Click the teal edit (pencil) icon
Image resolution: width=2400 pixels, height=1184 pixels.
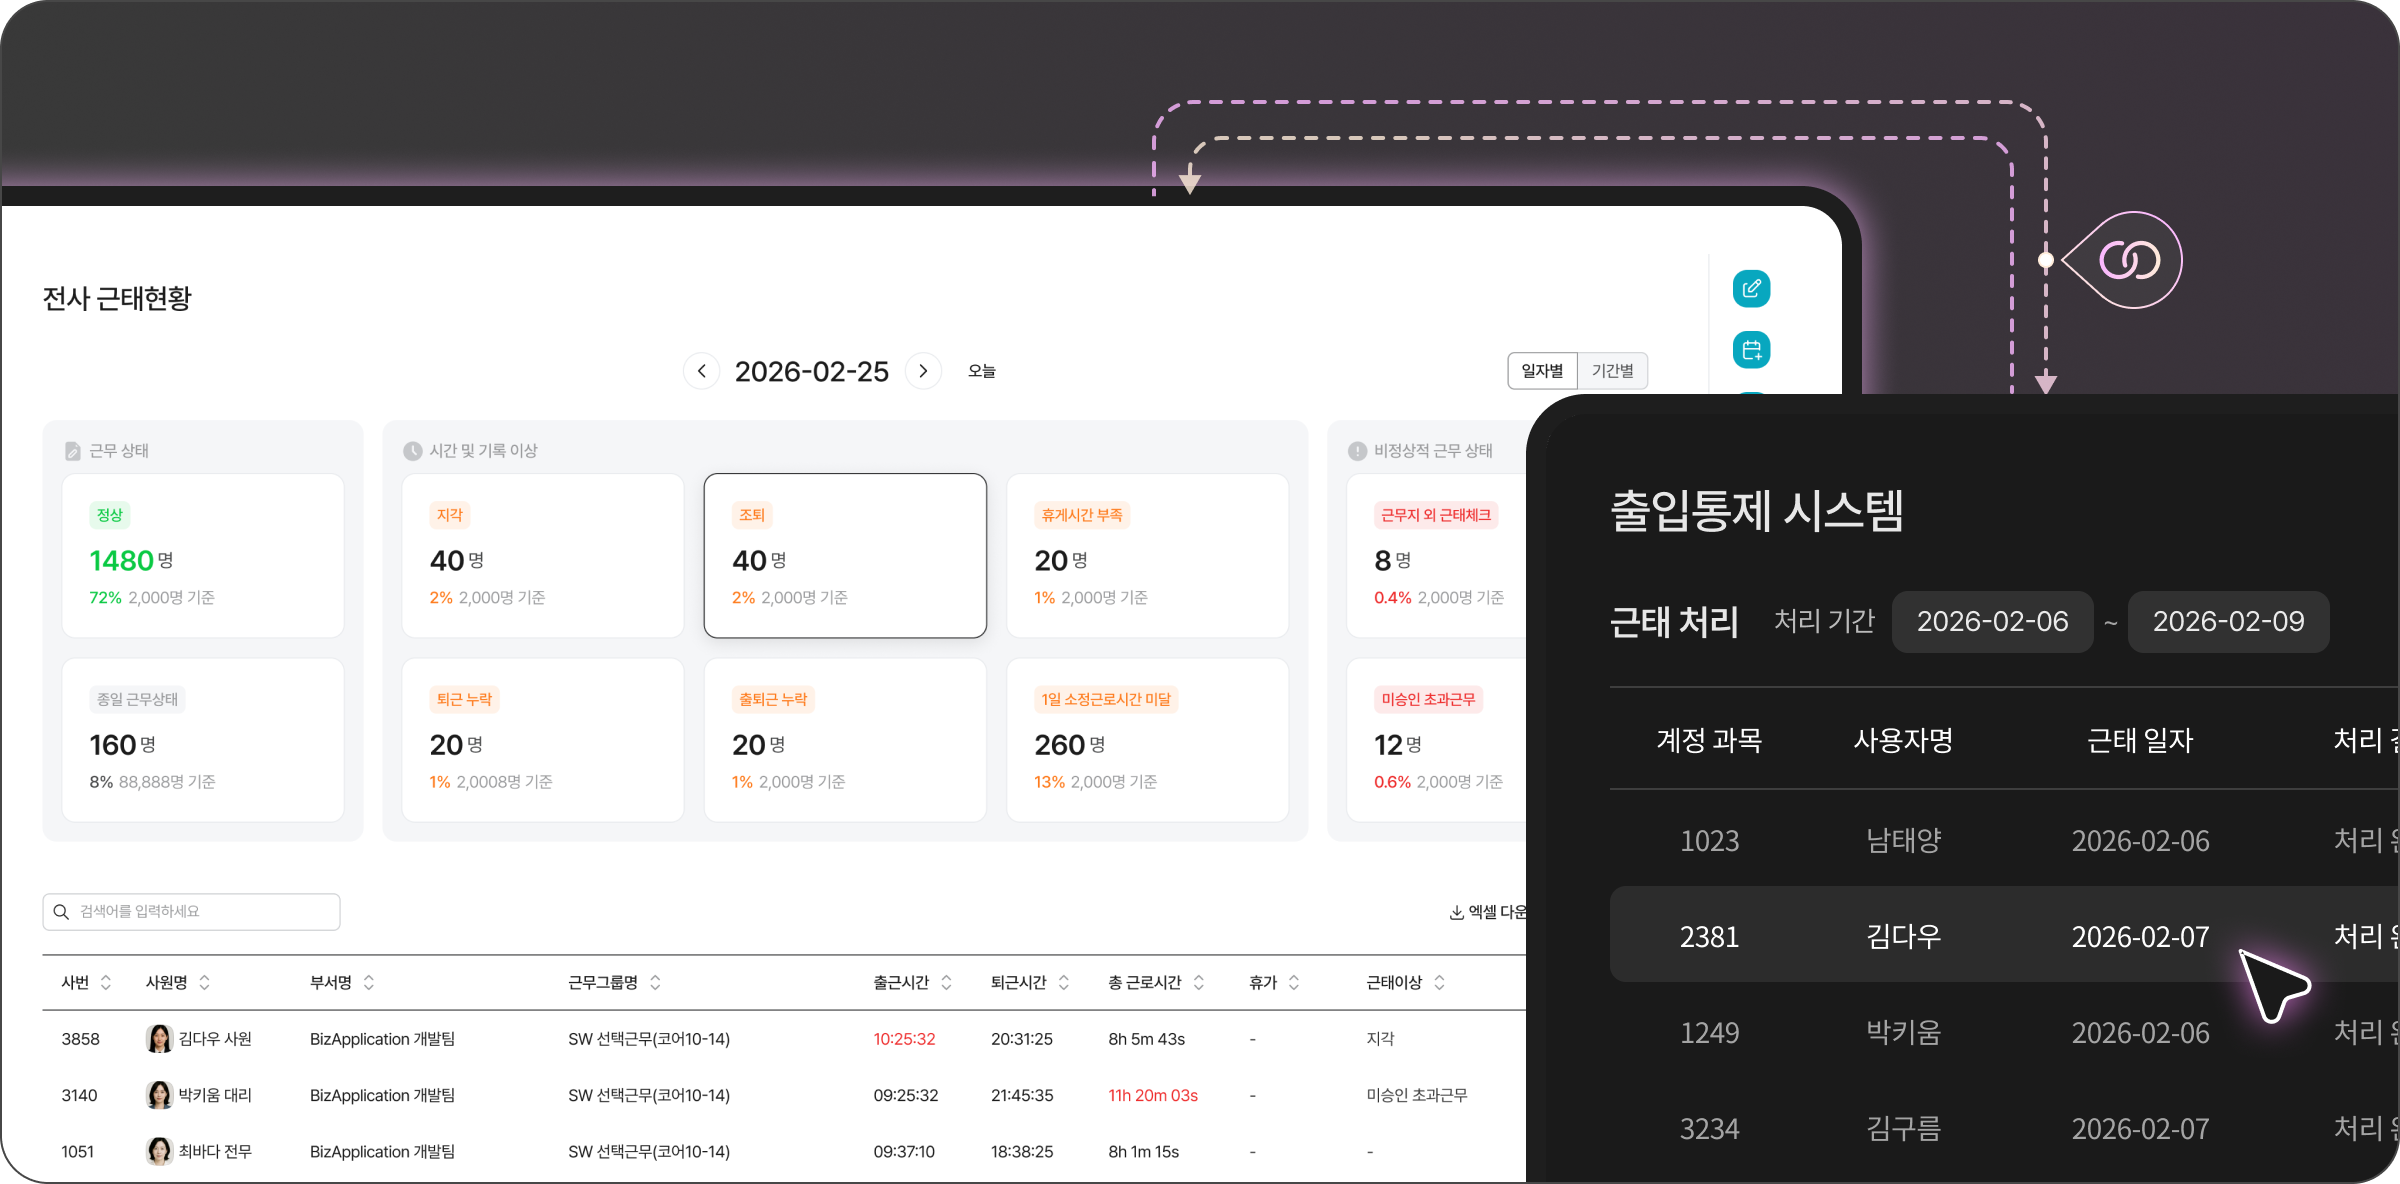click(x=1751, y=288)
